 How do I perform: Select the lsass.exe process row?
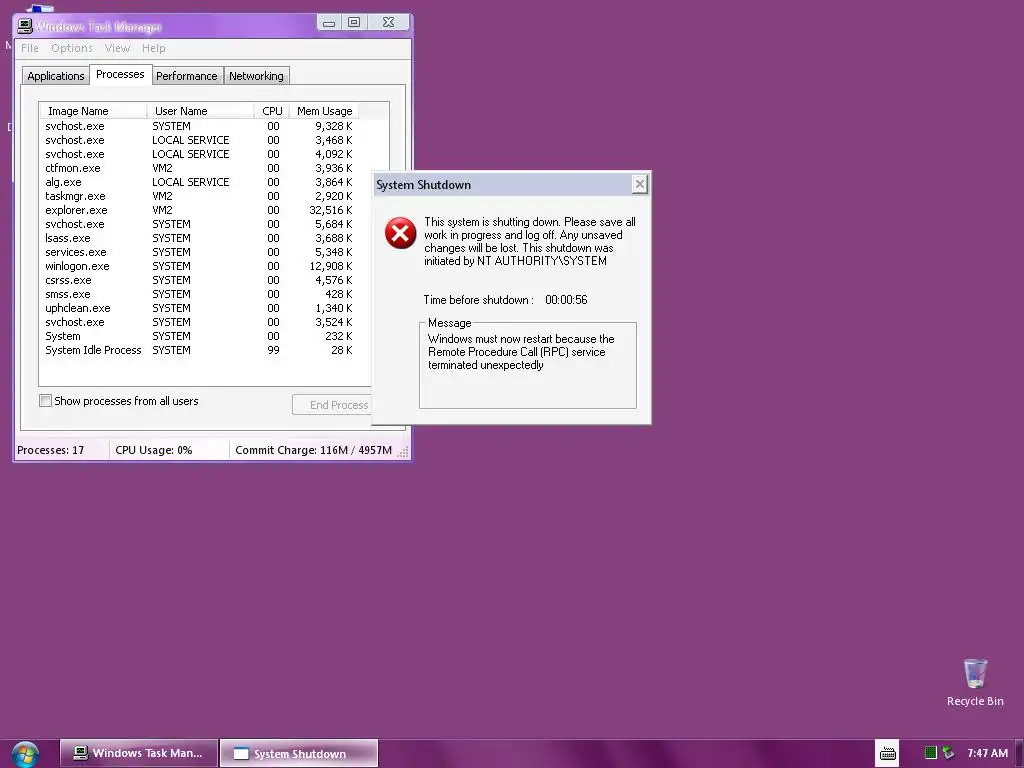(199, 238)
